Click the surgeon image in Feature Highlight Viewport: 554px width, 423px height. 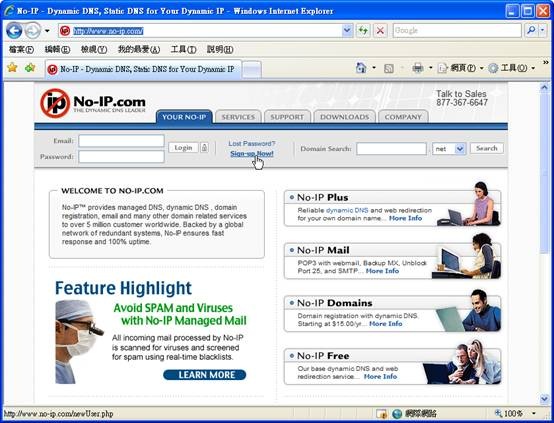coord(79,342)
